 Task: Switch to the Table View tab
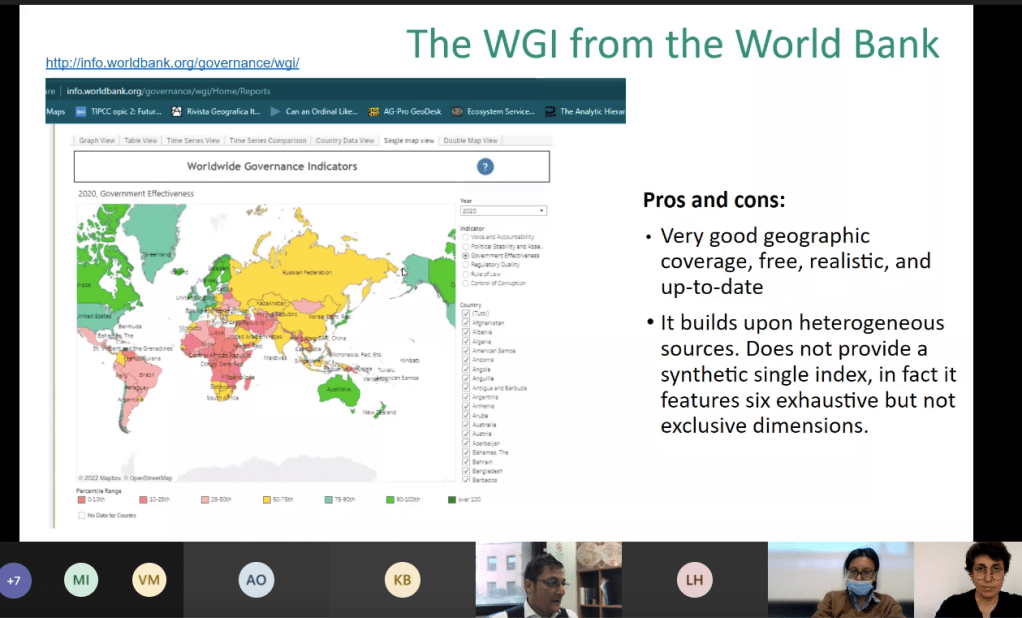tap(140, 141)
